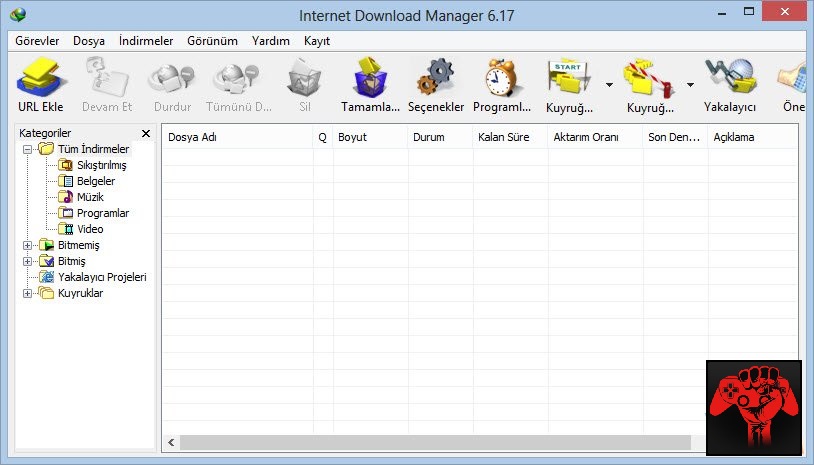Open the Görevler menu

(37, 41)
